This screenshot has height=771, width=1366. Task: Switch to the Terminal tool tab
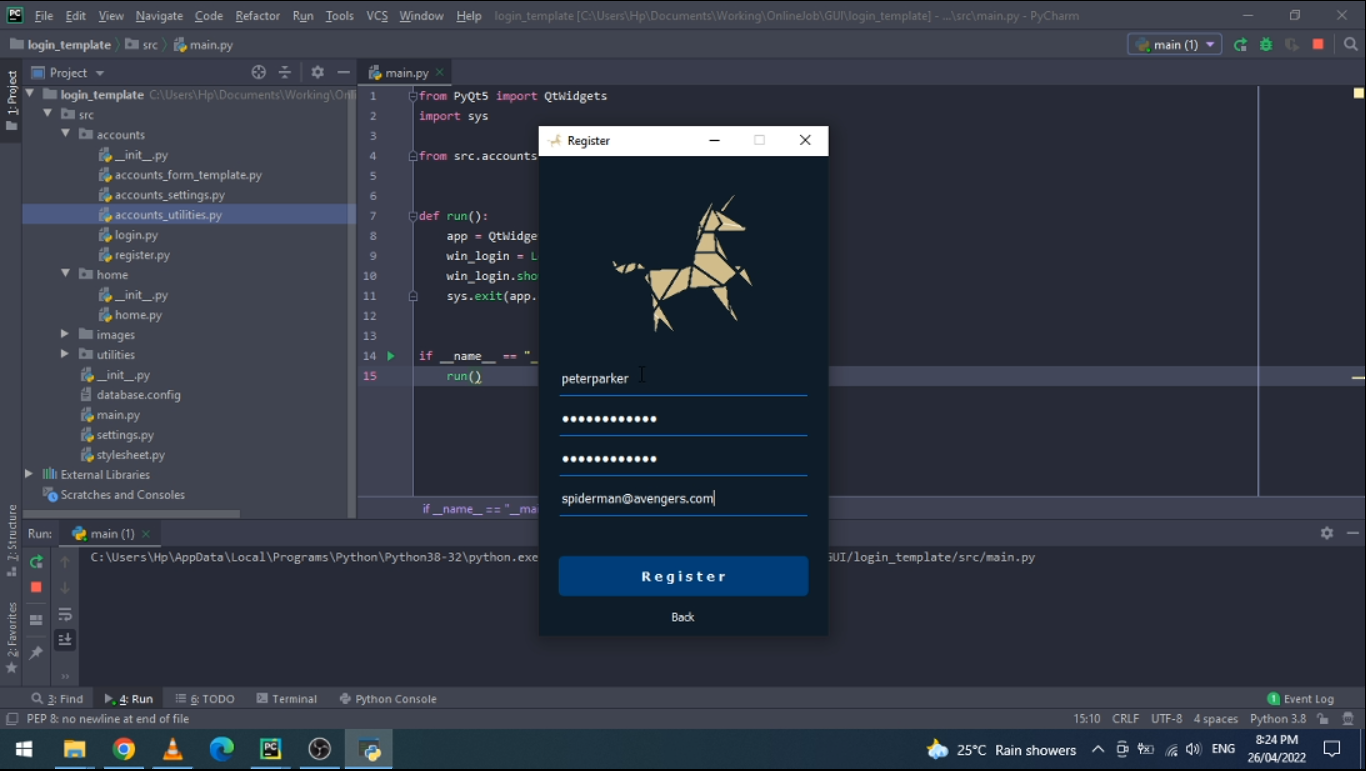287,699
